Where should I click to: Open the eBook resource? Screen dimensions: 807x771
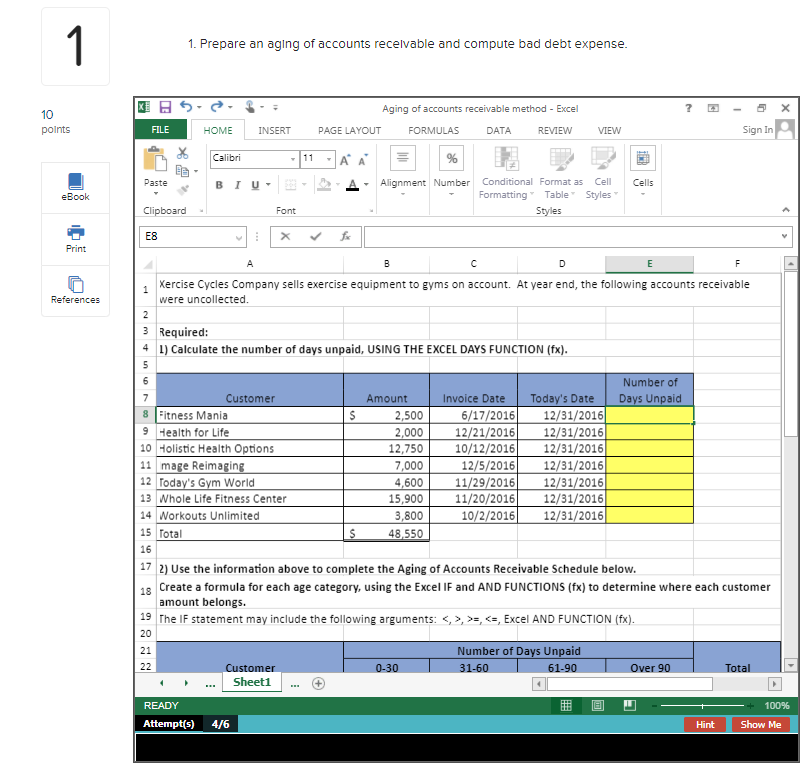(76, 187)
